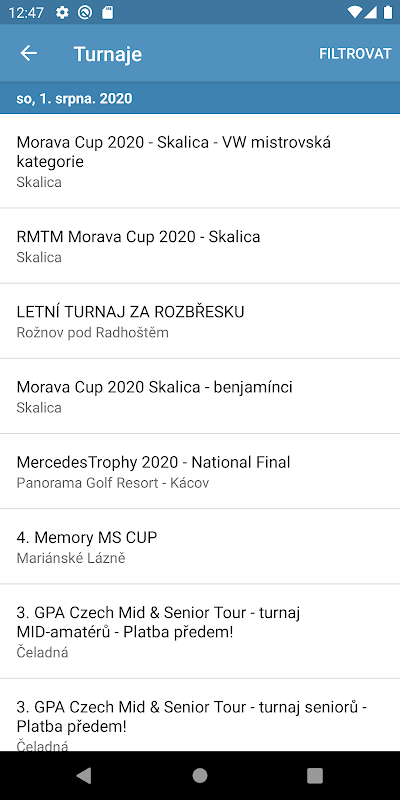Tap the battery icon in status bar
Viewport: 400px width, 800px height.
tap(388, 12)
